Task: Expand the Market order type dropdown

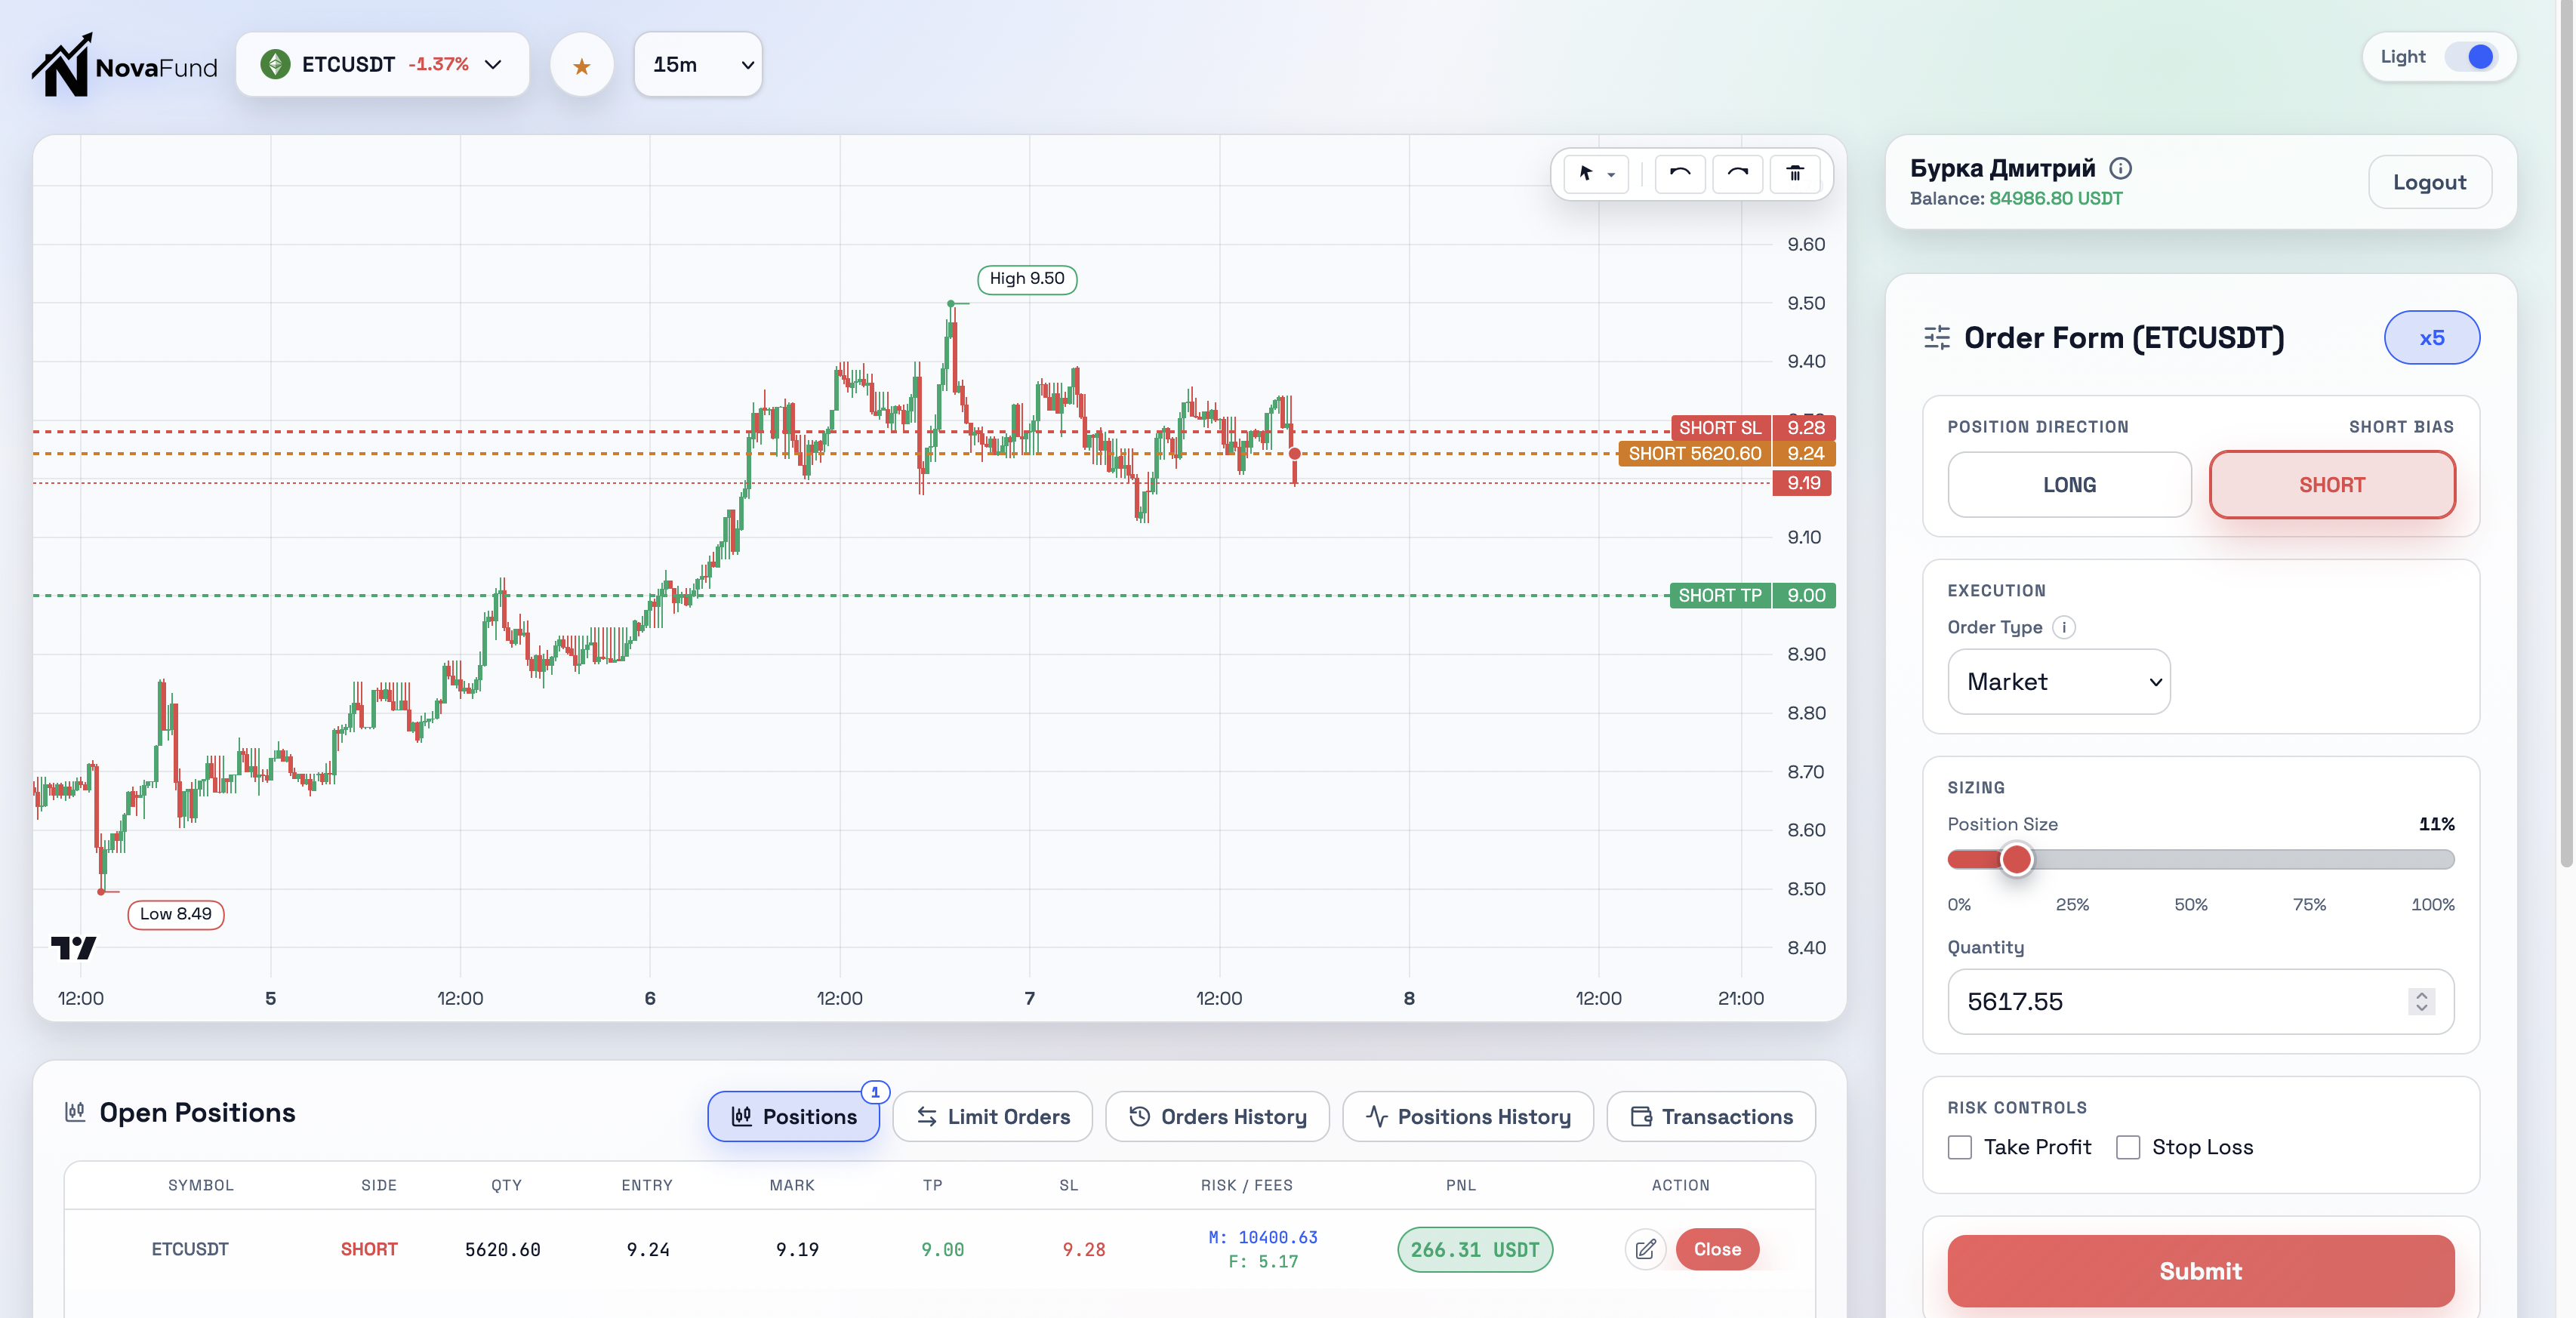Action: point(2059,682)
